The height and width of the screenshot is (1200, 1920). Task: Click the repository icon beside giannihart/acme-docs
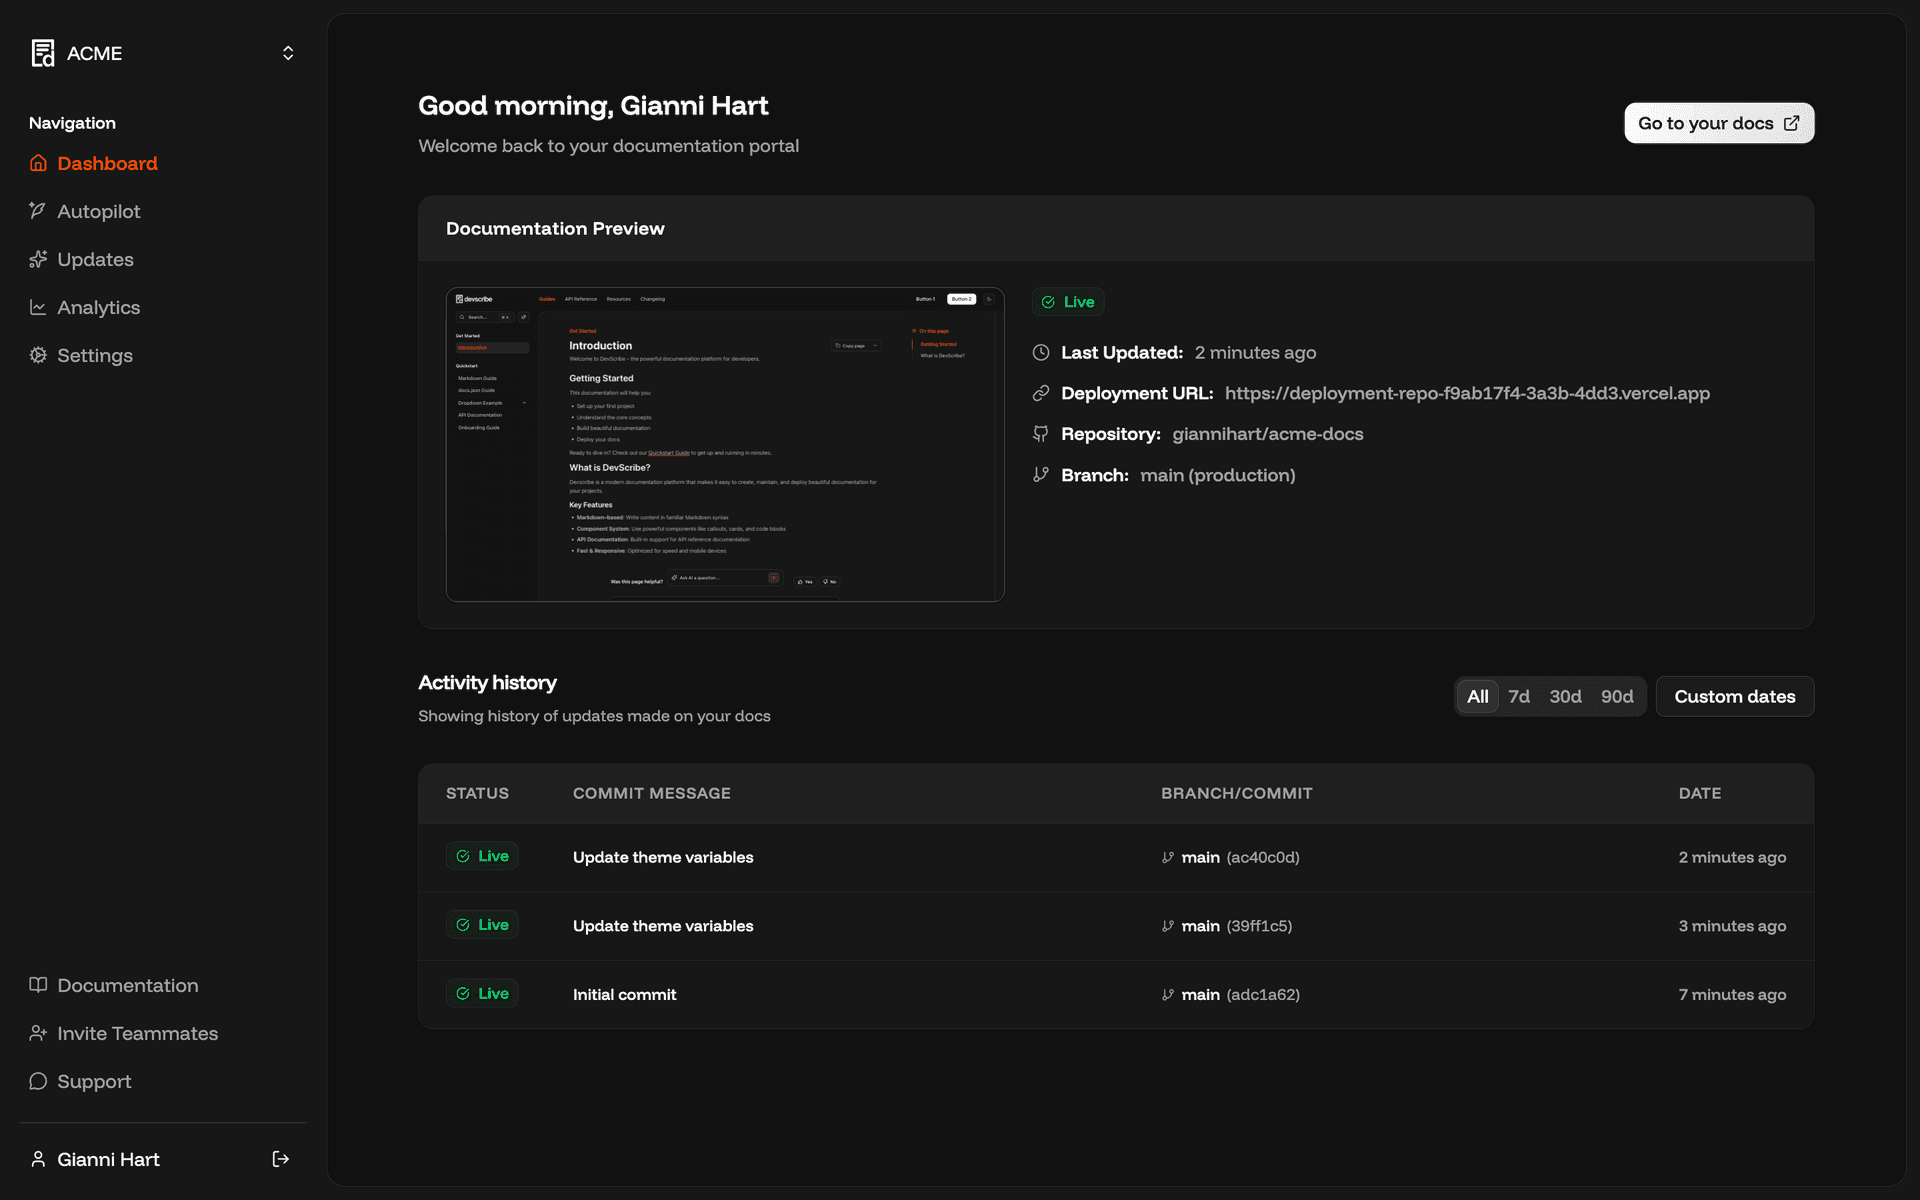[x=1040, y=434]
